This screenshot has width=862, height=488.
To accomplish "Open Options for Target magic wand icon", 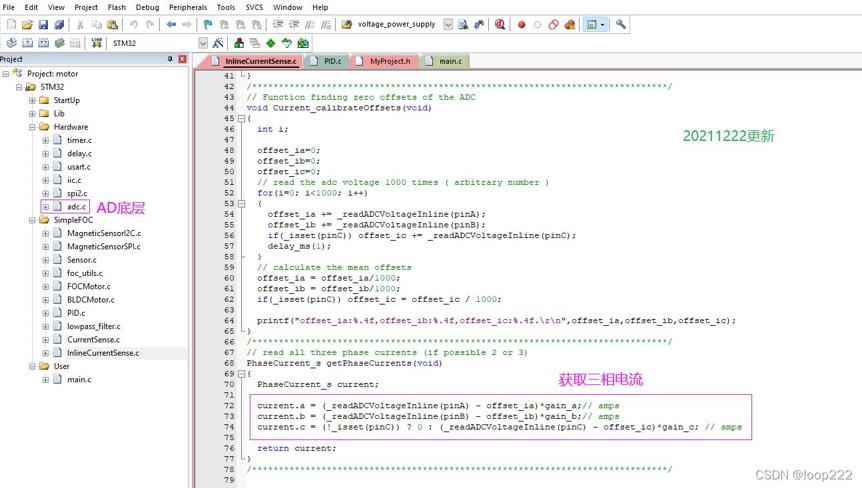I will tap(218, 43).
